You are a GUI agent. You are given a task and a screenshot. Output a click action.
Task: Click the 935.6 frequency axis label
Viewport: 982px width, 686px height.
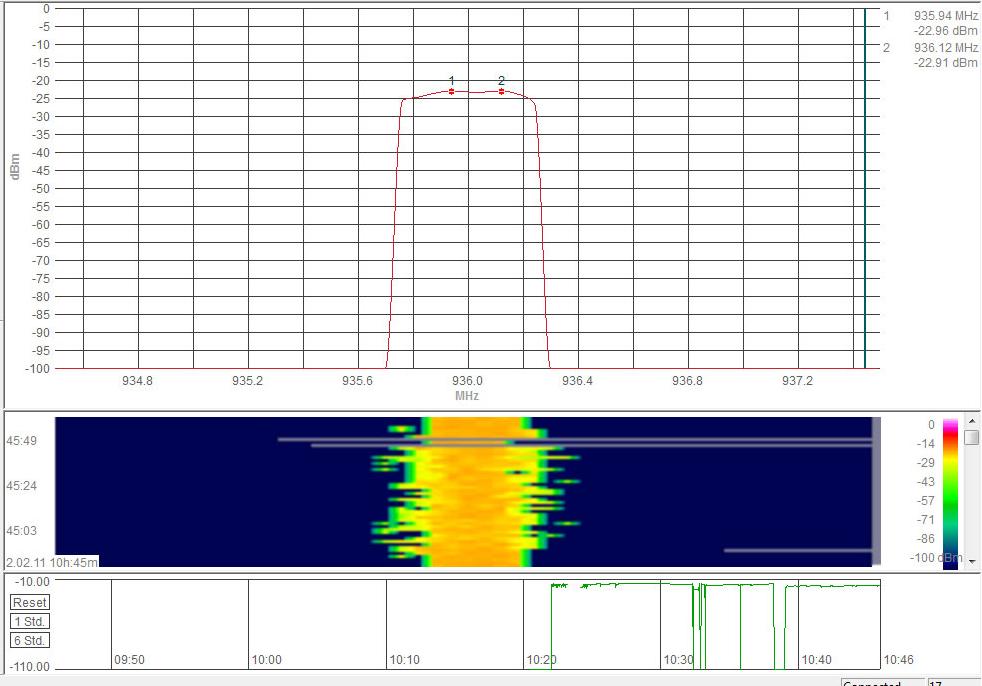(358, 381)
